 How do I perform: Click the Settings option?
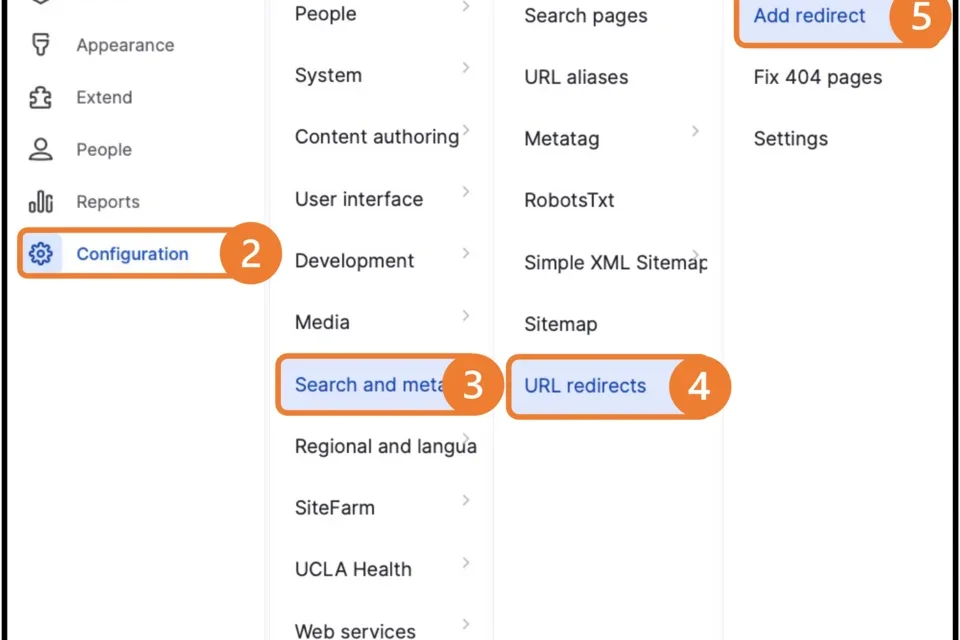pyautogui.click(x=790, y=139)
